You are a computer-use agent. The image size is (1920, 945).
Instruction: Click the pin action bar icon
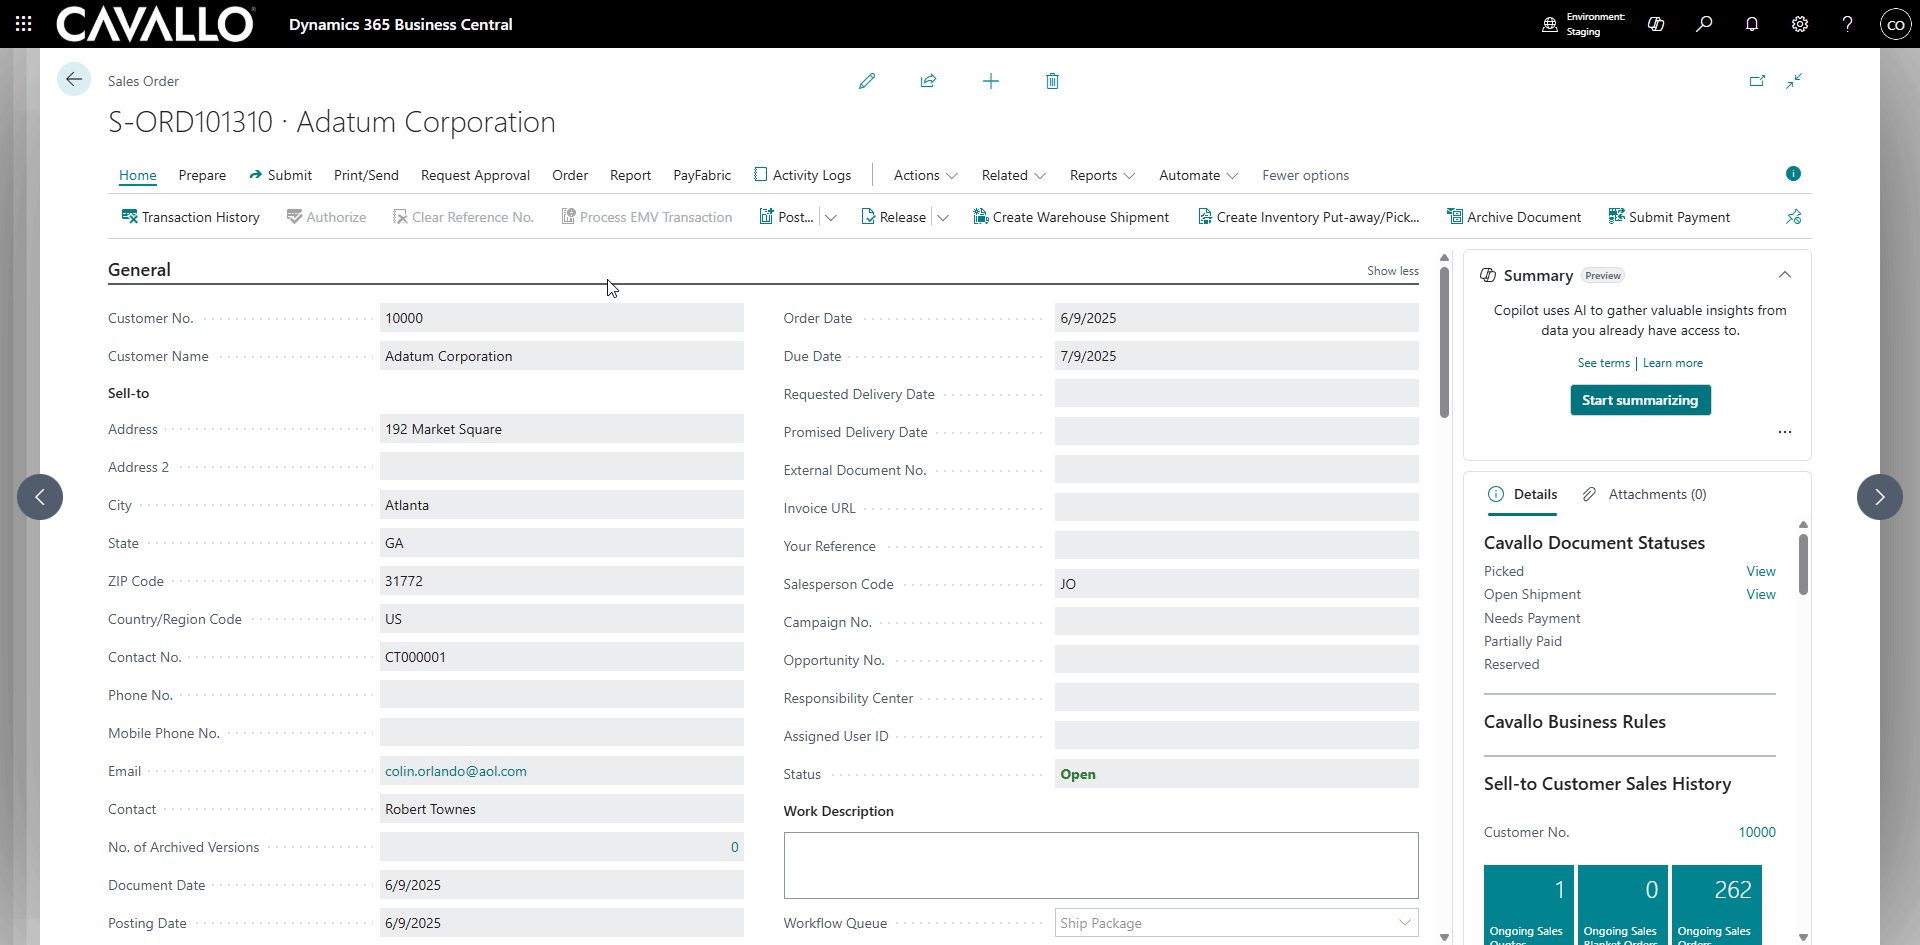(1794, 217)
